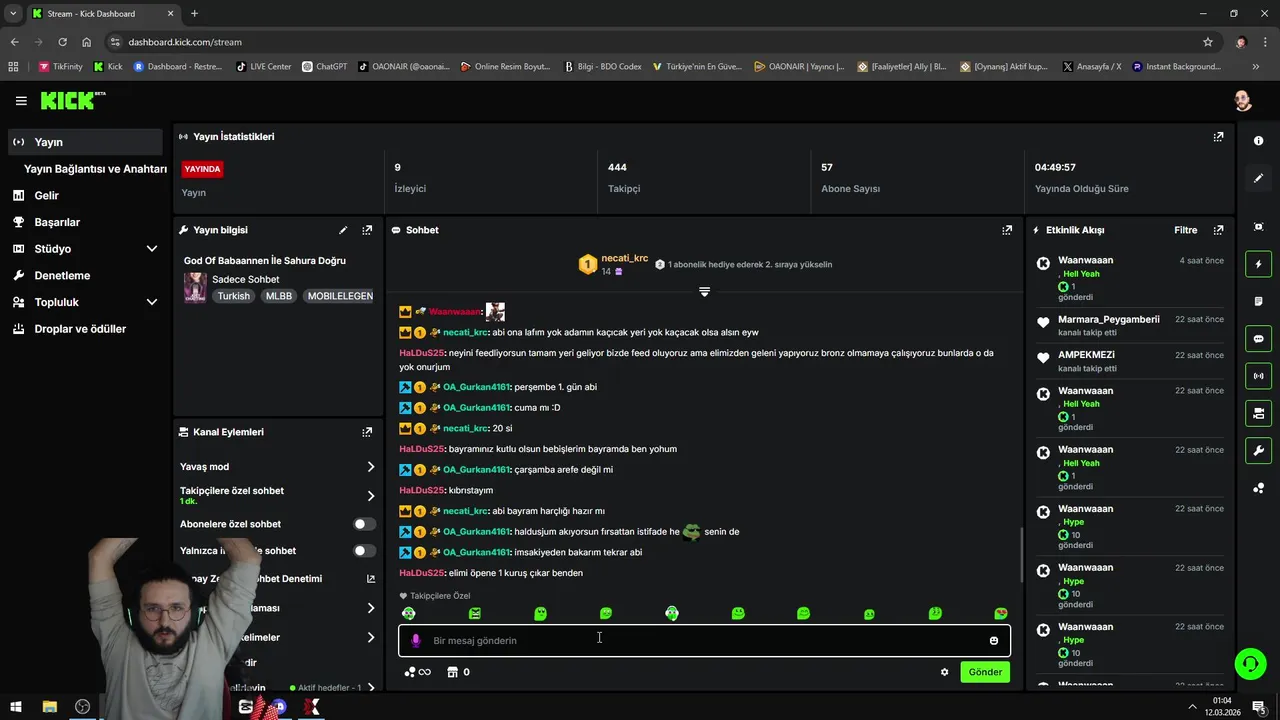Click the channel points infinity icon
Screen dimensions: 1280x720
417,672
